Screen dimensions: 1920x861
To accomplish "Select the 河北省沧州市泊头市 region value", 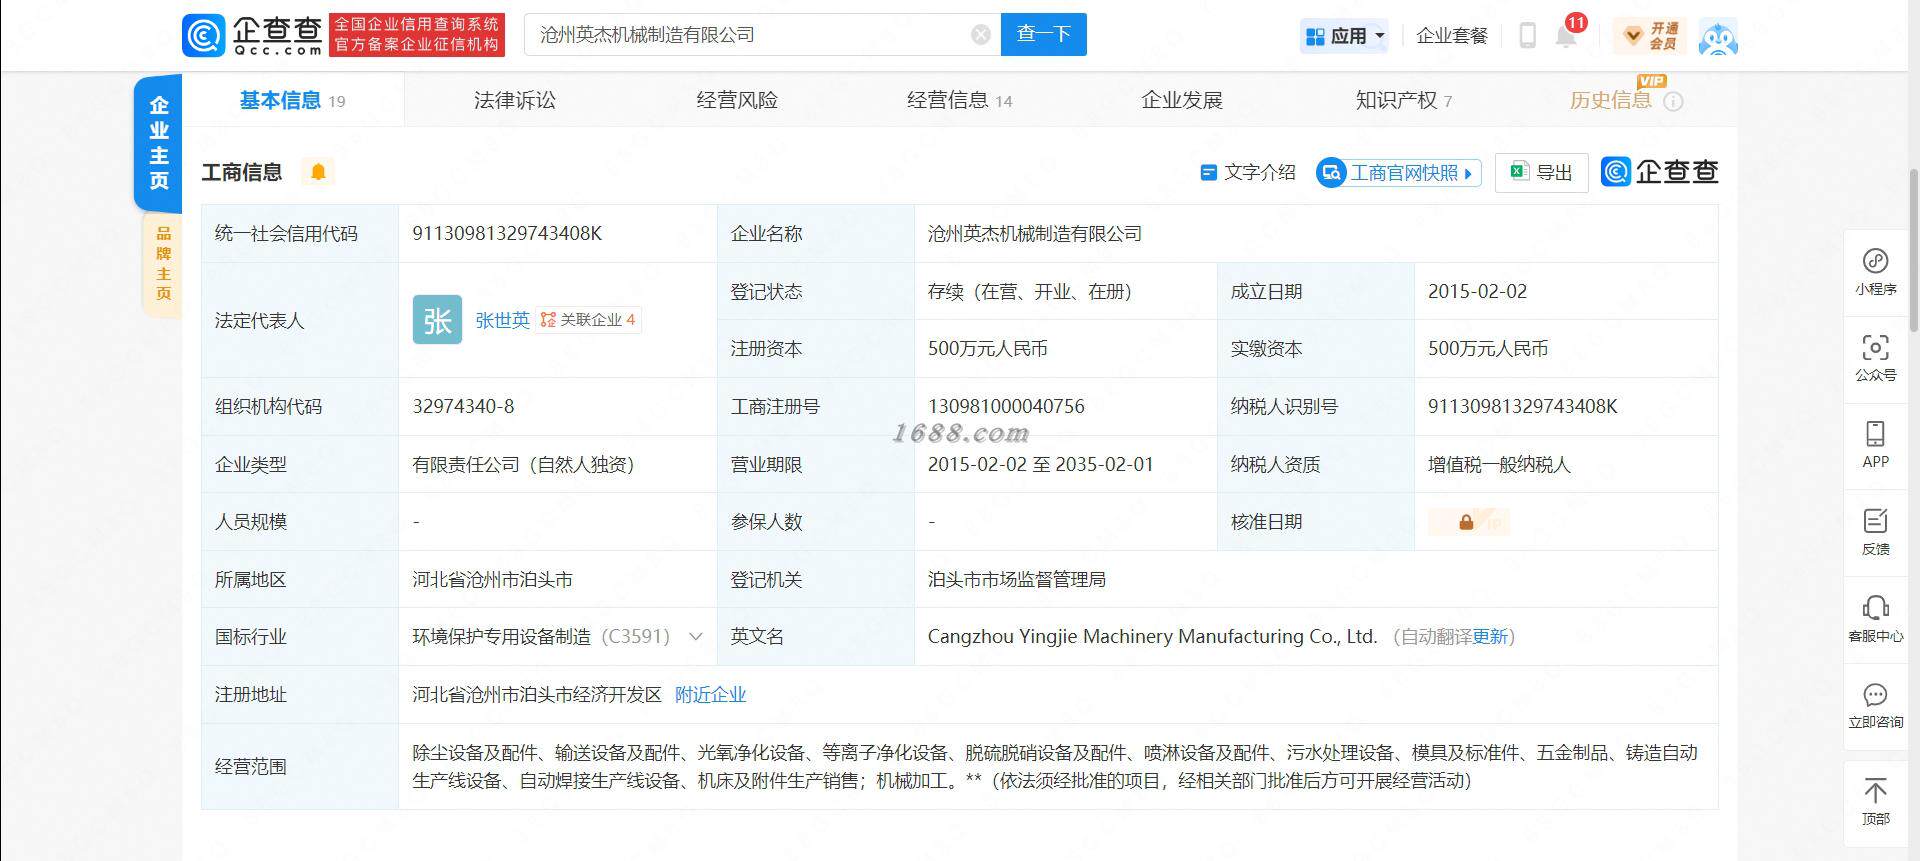I will 492,579.
